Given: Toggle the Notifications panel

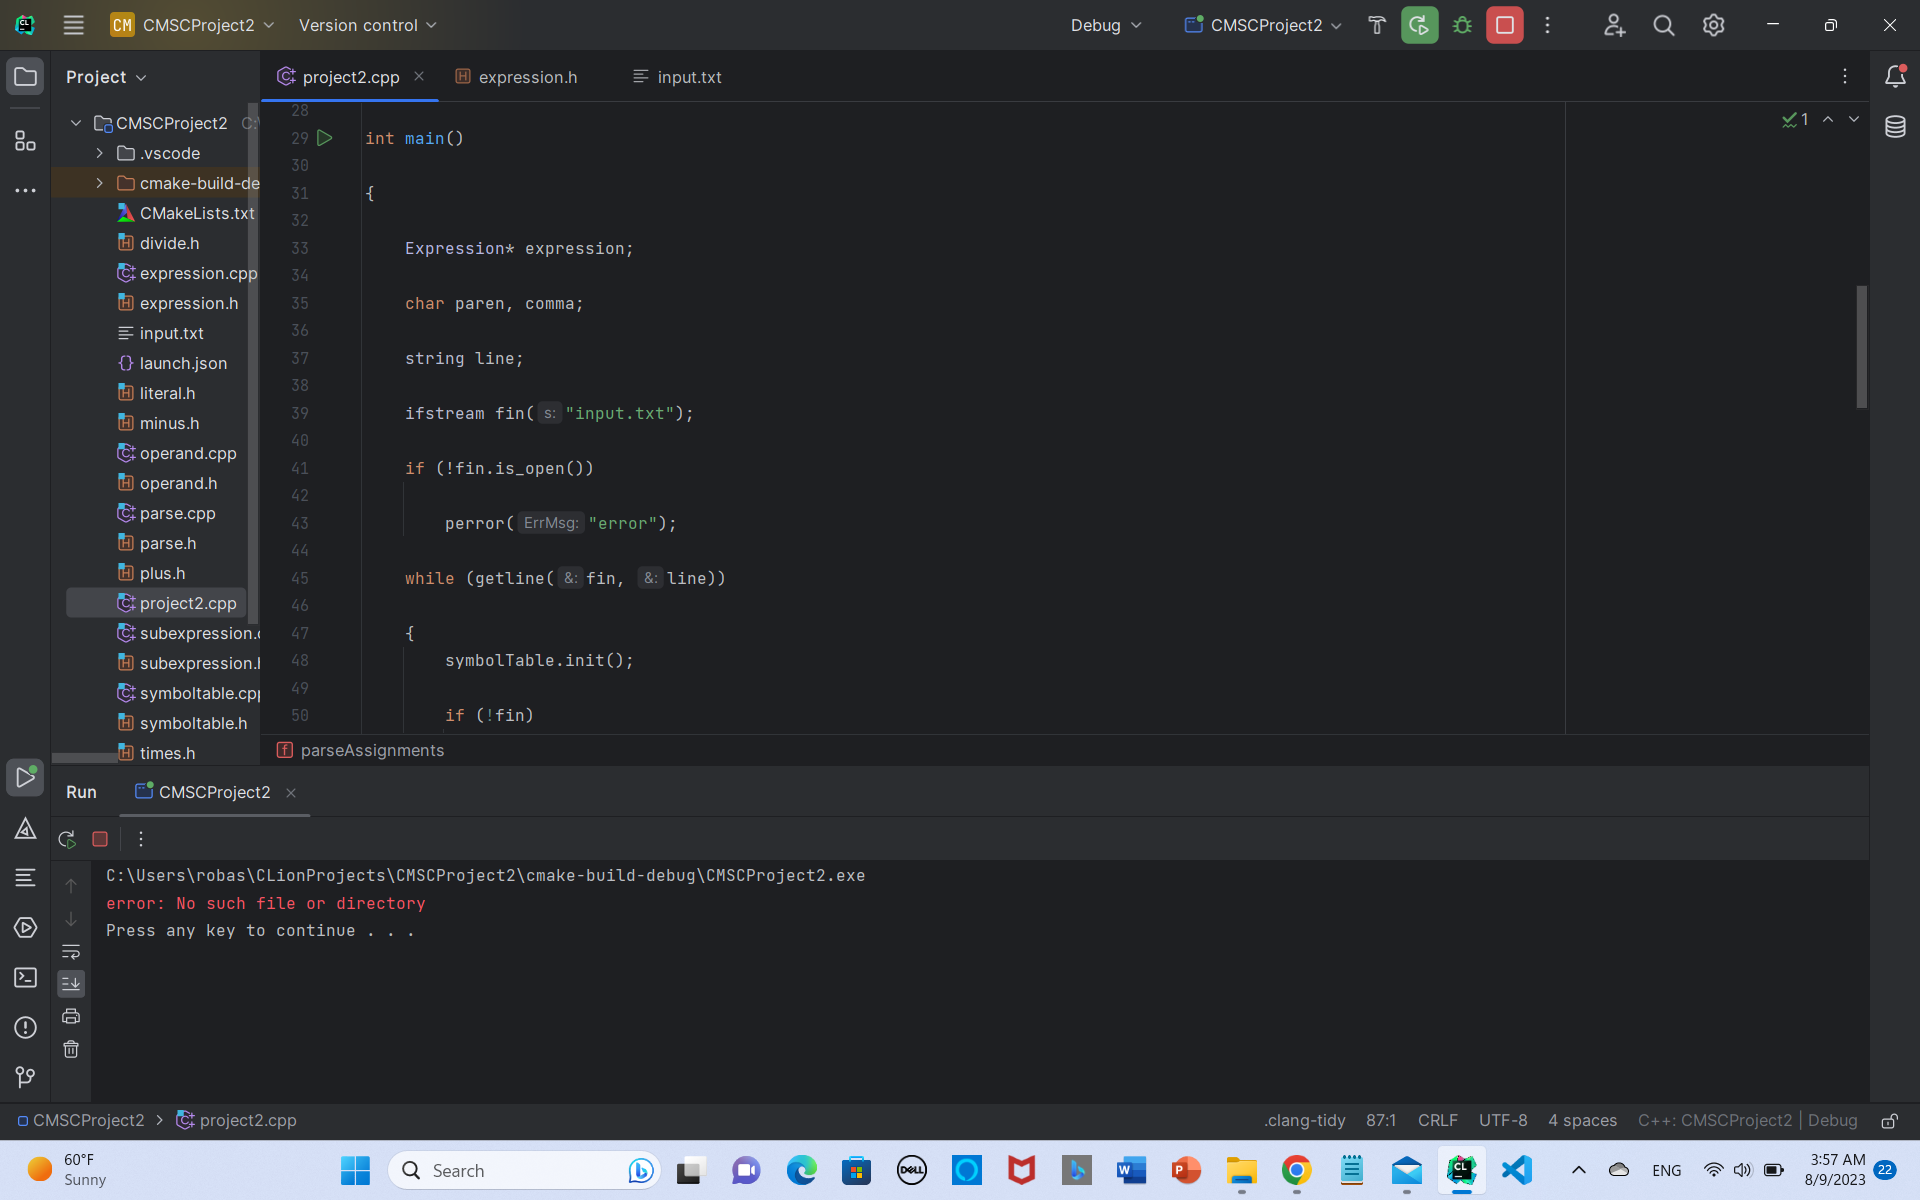Looking at the screenshot, I should coord(1896,75).
